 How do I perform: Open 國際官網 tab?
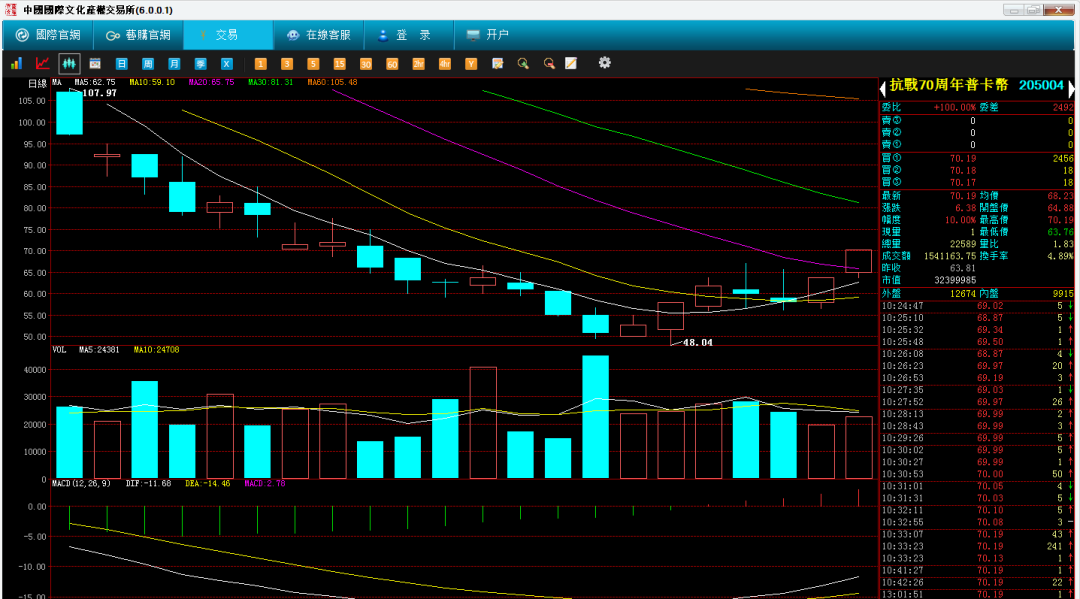coord(48,34)
